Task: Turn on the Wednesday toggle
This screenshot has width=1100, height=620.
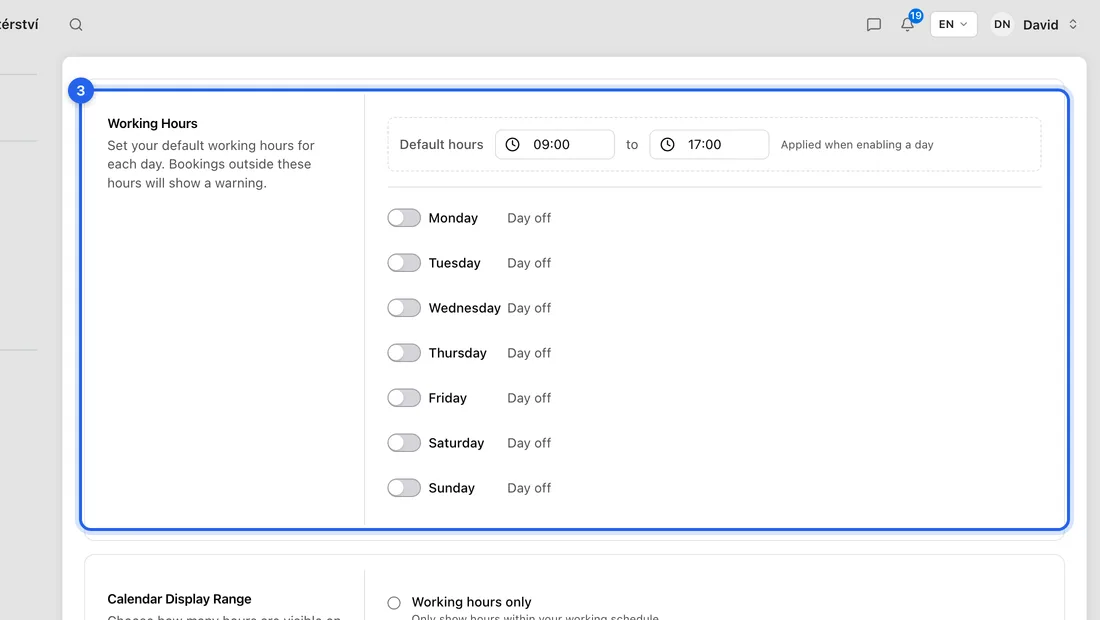Action: pos(404,308)
